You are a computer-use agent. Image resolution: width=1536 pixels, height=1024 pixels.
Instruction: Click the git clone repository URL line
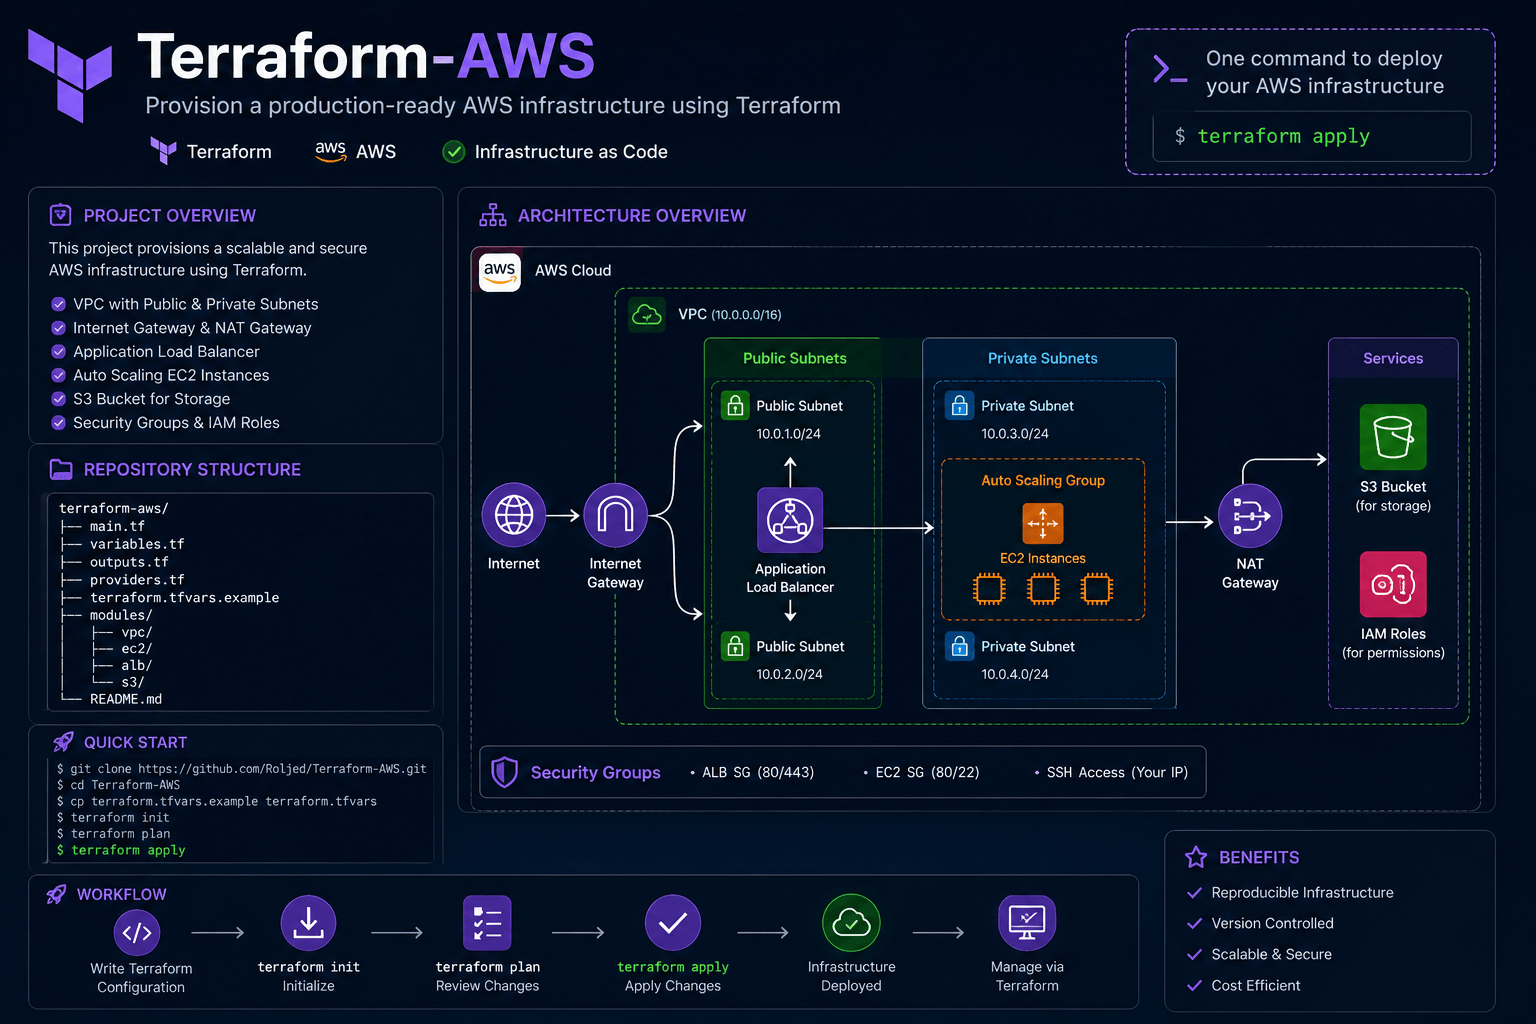pyautogui.click(x=242, y=769)
